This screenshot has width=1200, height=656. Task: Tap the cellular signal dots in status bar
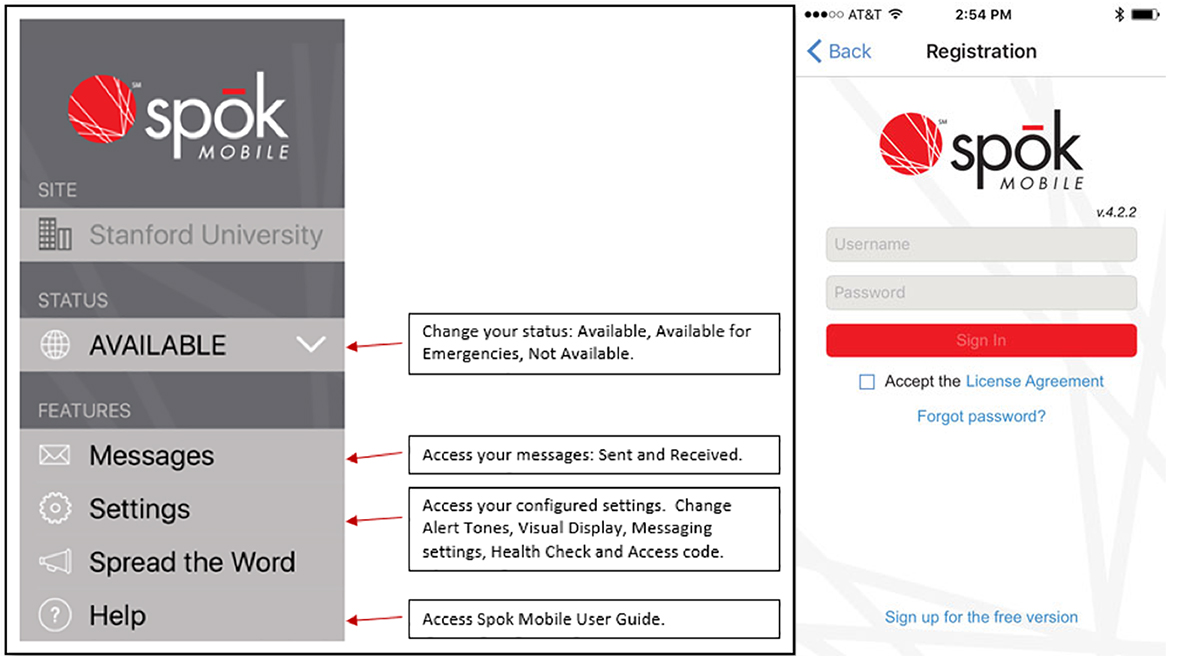click(x=823, y=15)
